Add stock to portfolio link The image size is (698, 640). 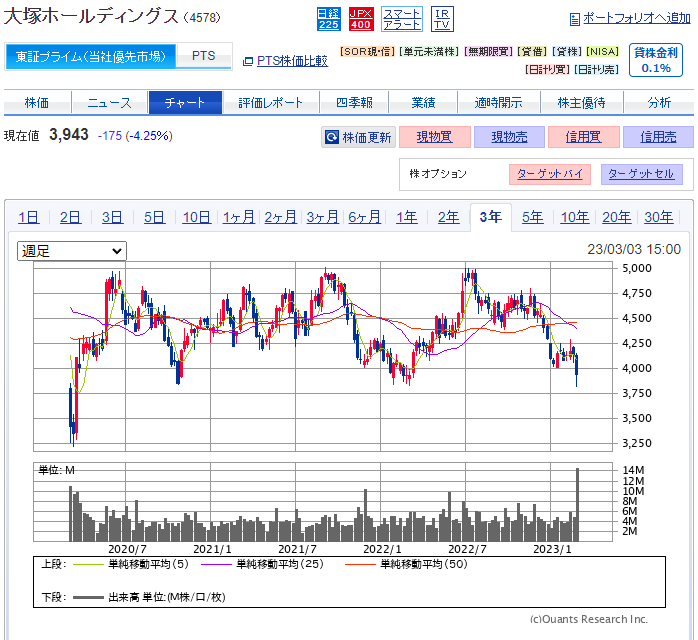637,18
